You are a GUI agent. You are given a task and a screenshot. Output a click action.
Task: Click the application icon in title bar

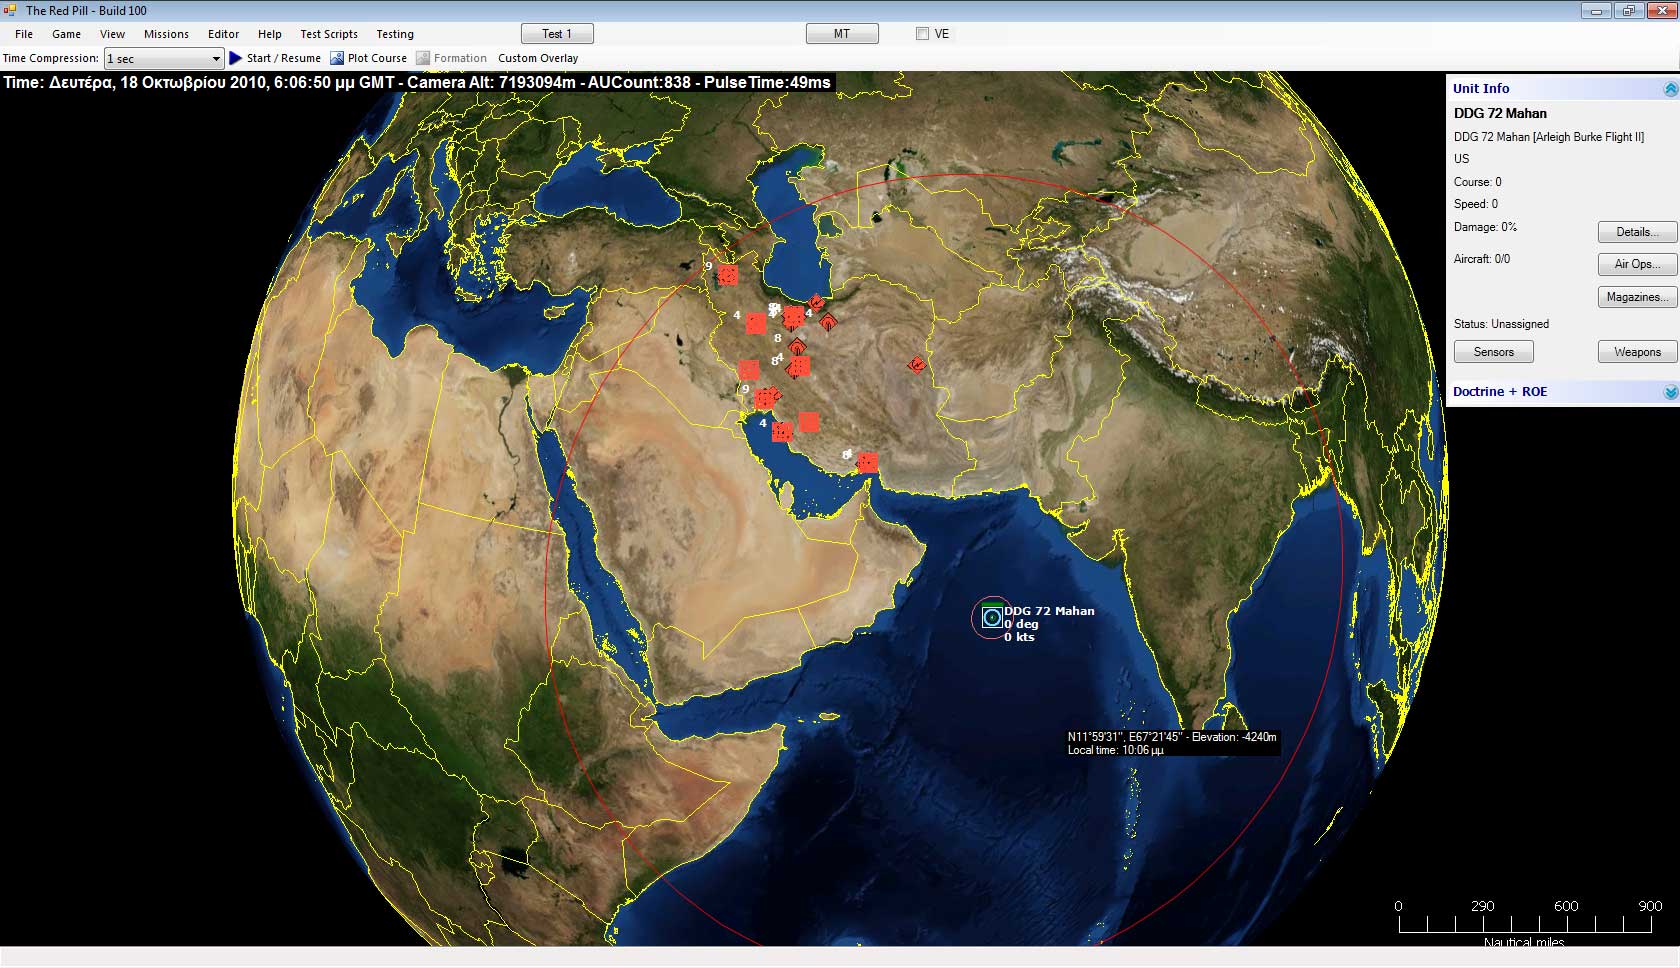click(x=10, y=10)
